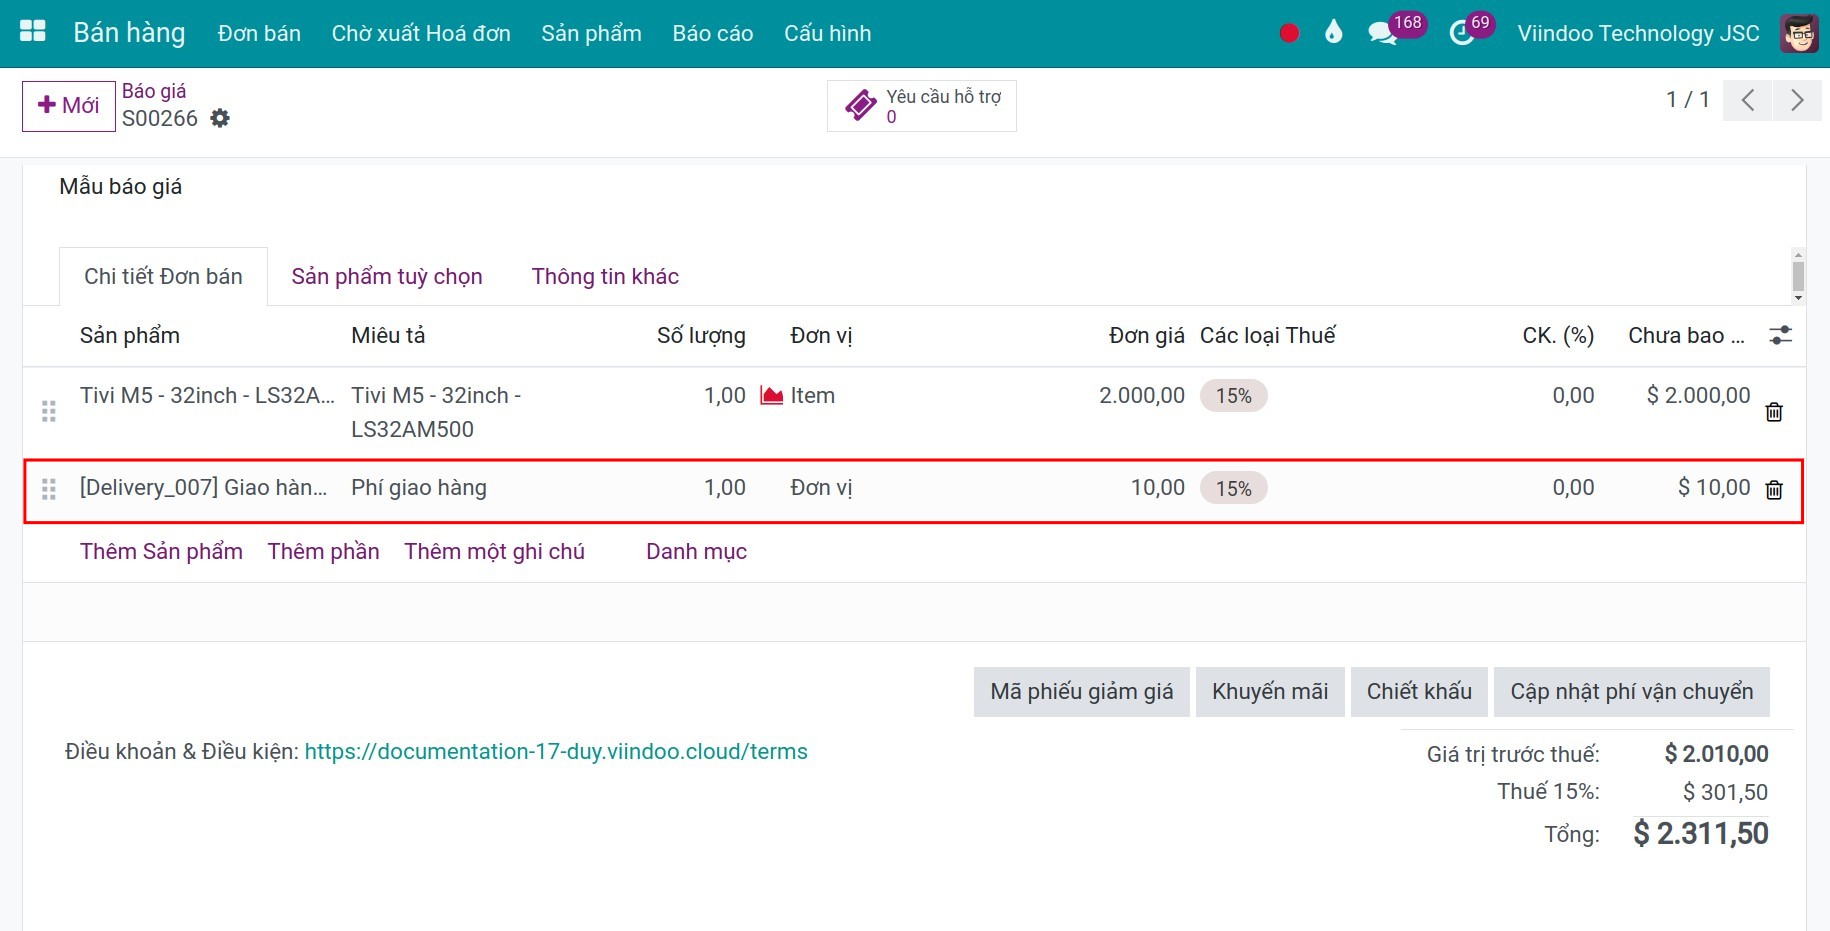
Task: Click the tab area vertical scrollbar
Action: pos(1798,276)
